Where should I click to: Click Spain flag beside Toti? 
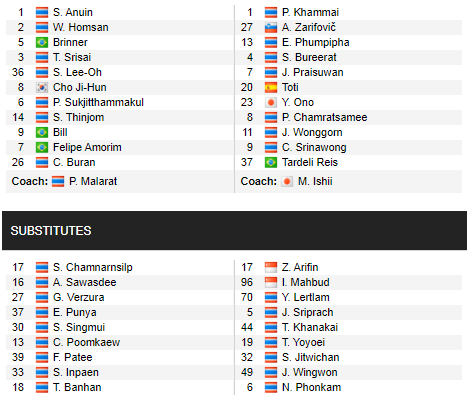pos(271,87)
